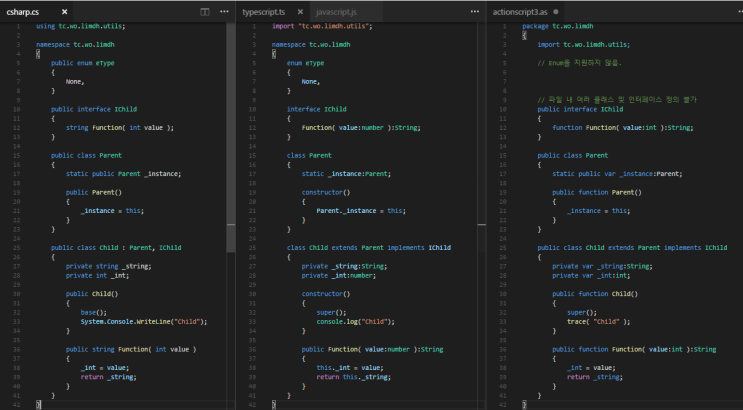Switch to the typescript.ts tab
This screenshot has height=410, width=743.
(x=263, y=12)
